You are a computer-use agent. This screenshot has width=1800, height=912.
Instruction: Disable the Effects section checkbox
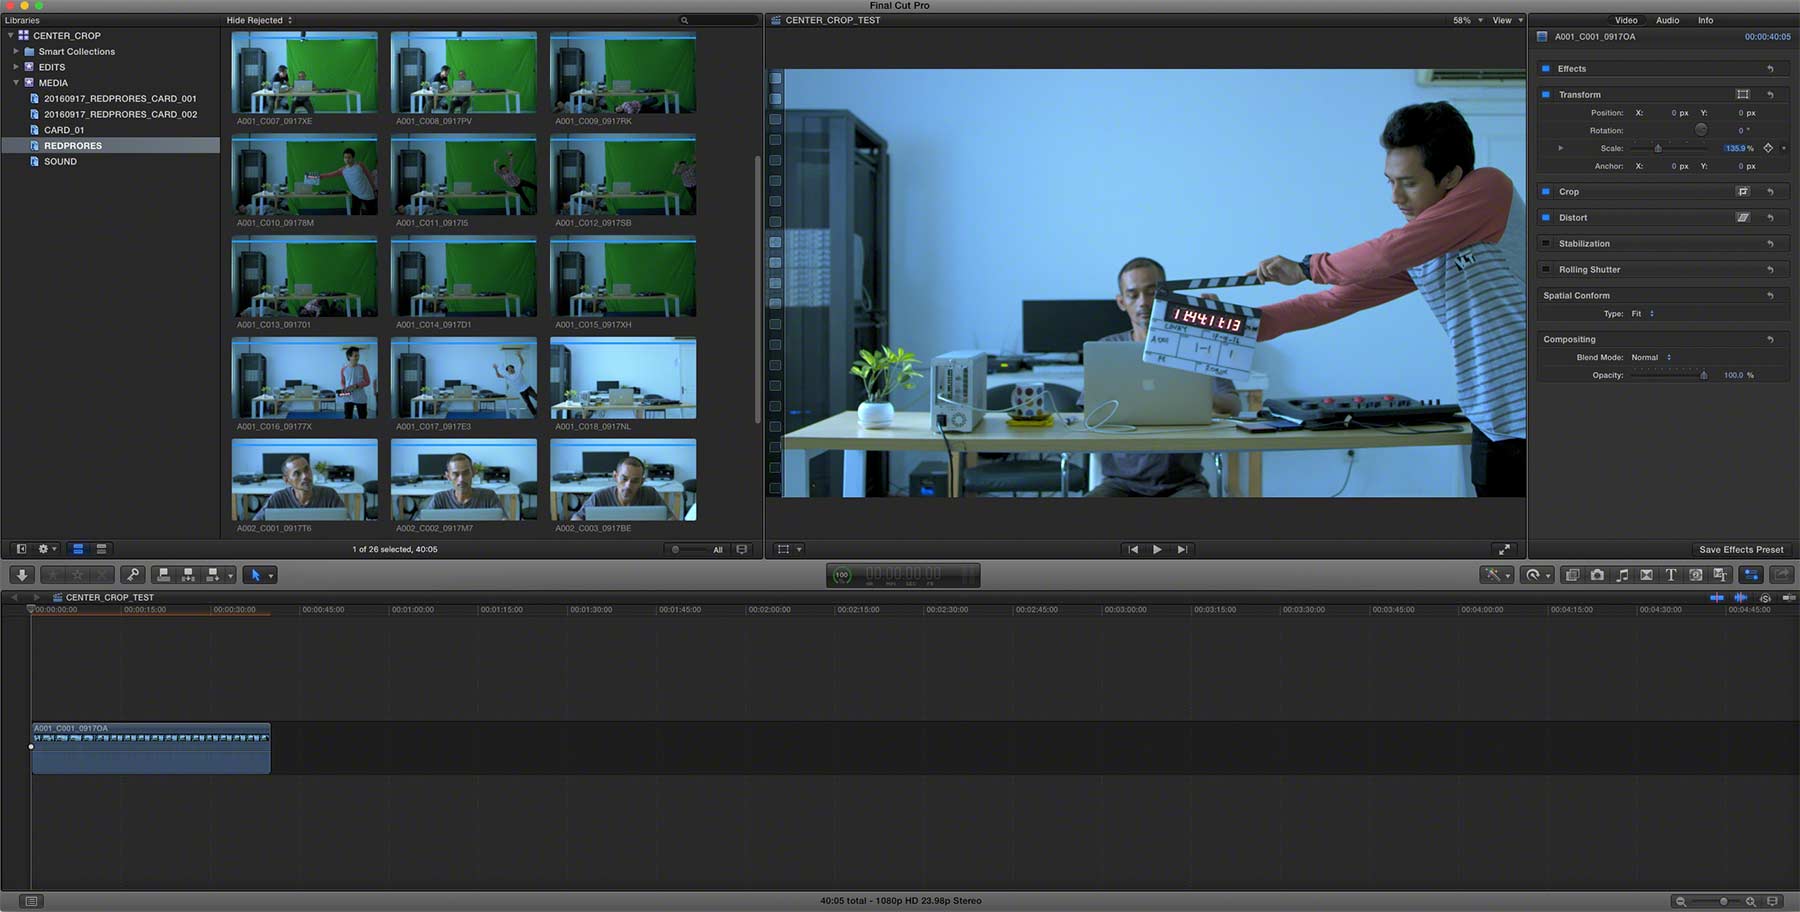(1546, 68)
